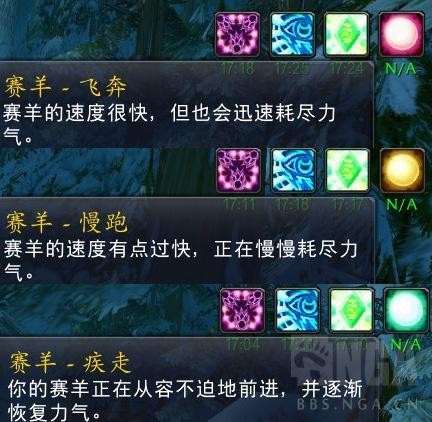Click blue eye rune icon in middle row
432x422 pixels.
click(x=293, y=170)
